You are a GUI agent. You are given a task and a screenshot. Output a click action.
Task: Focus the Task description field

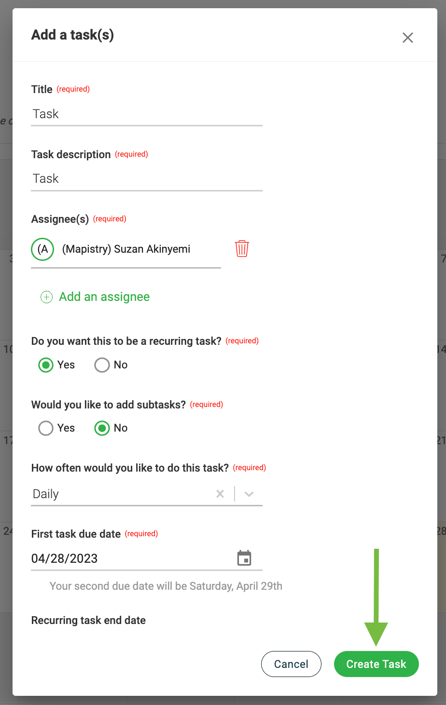tap(147, 178)
